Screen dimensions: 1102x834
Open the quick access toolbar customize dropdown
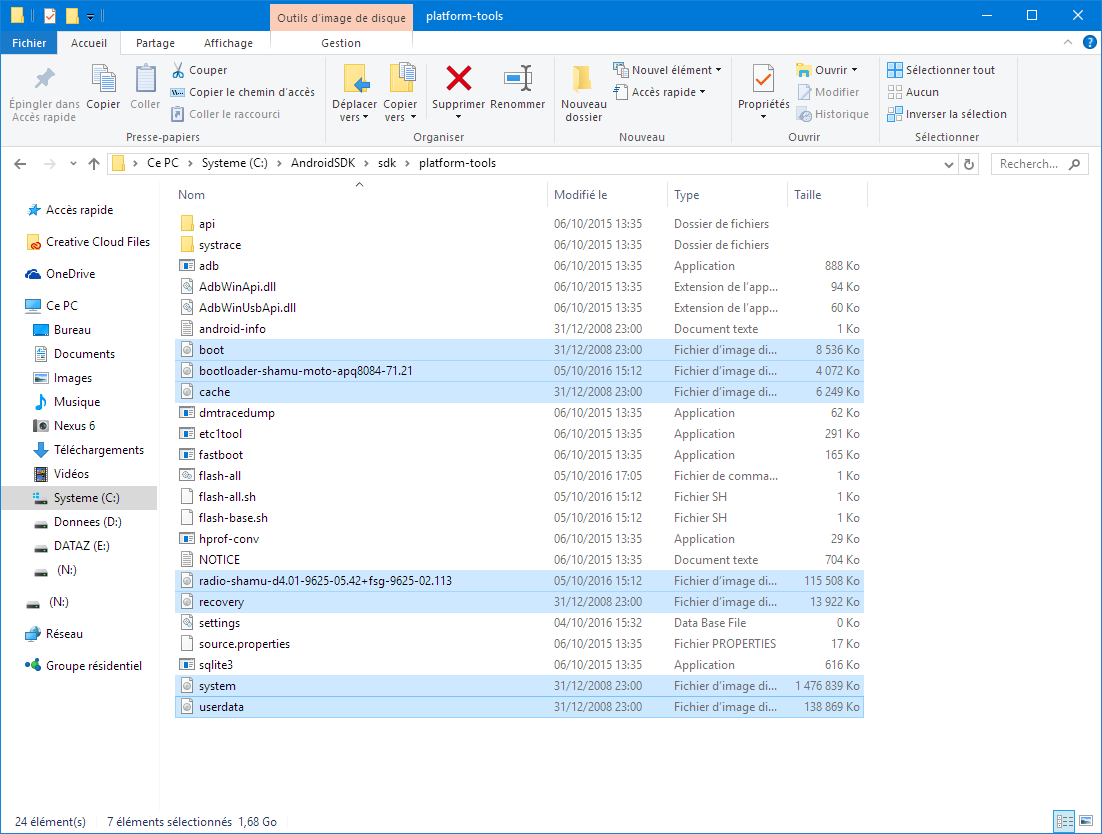click(91, 16)
